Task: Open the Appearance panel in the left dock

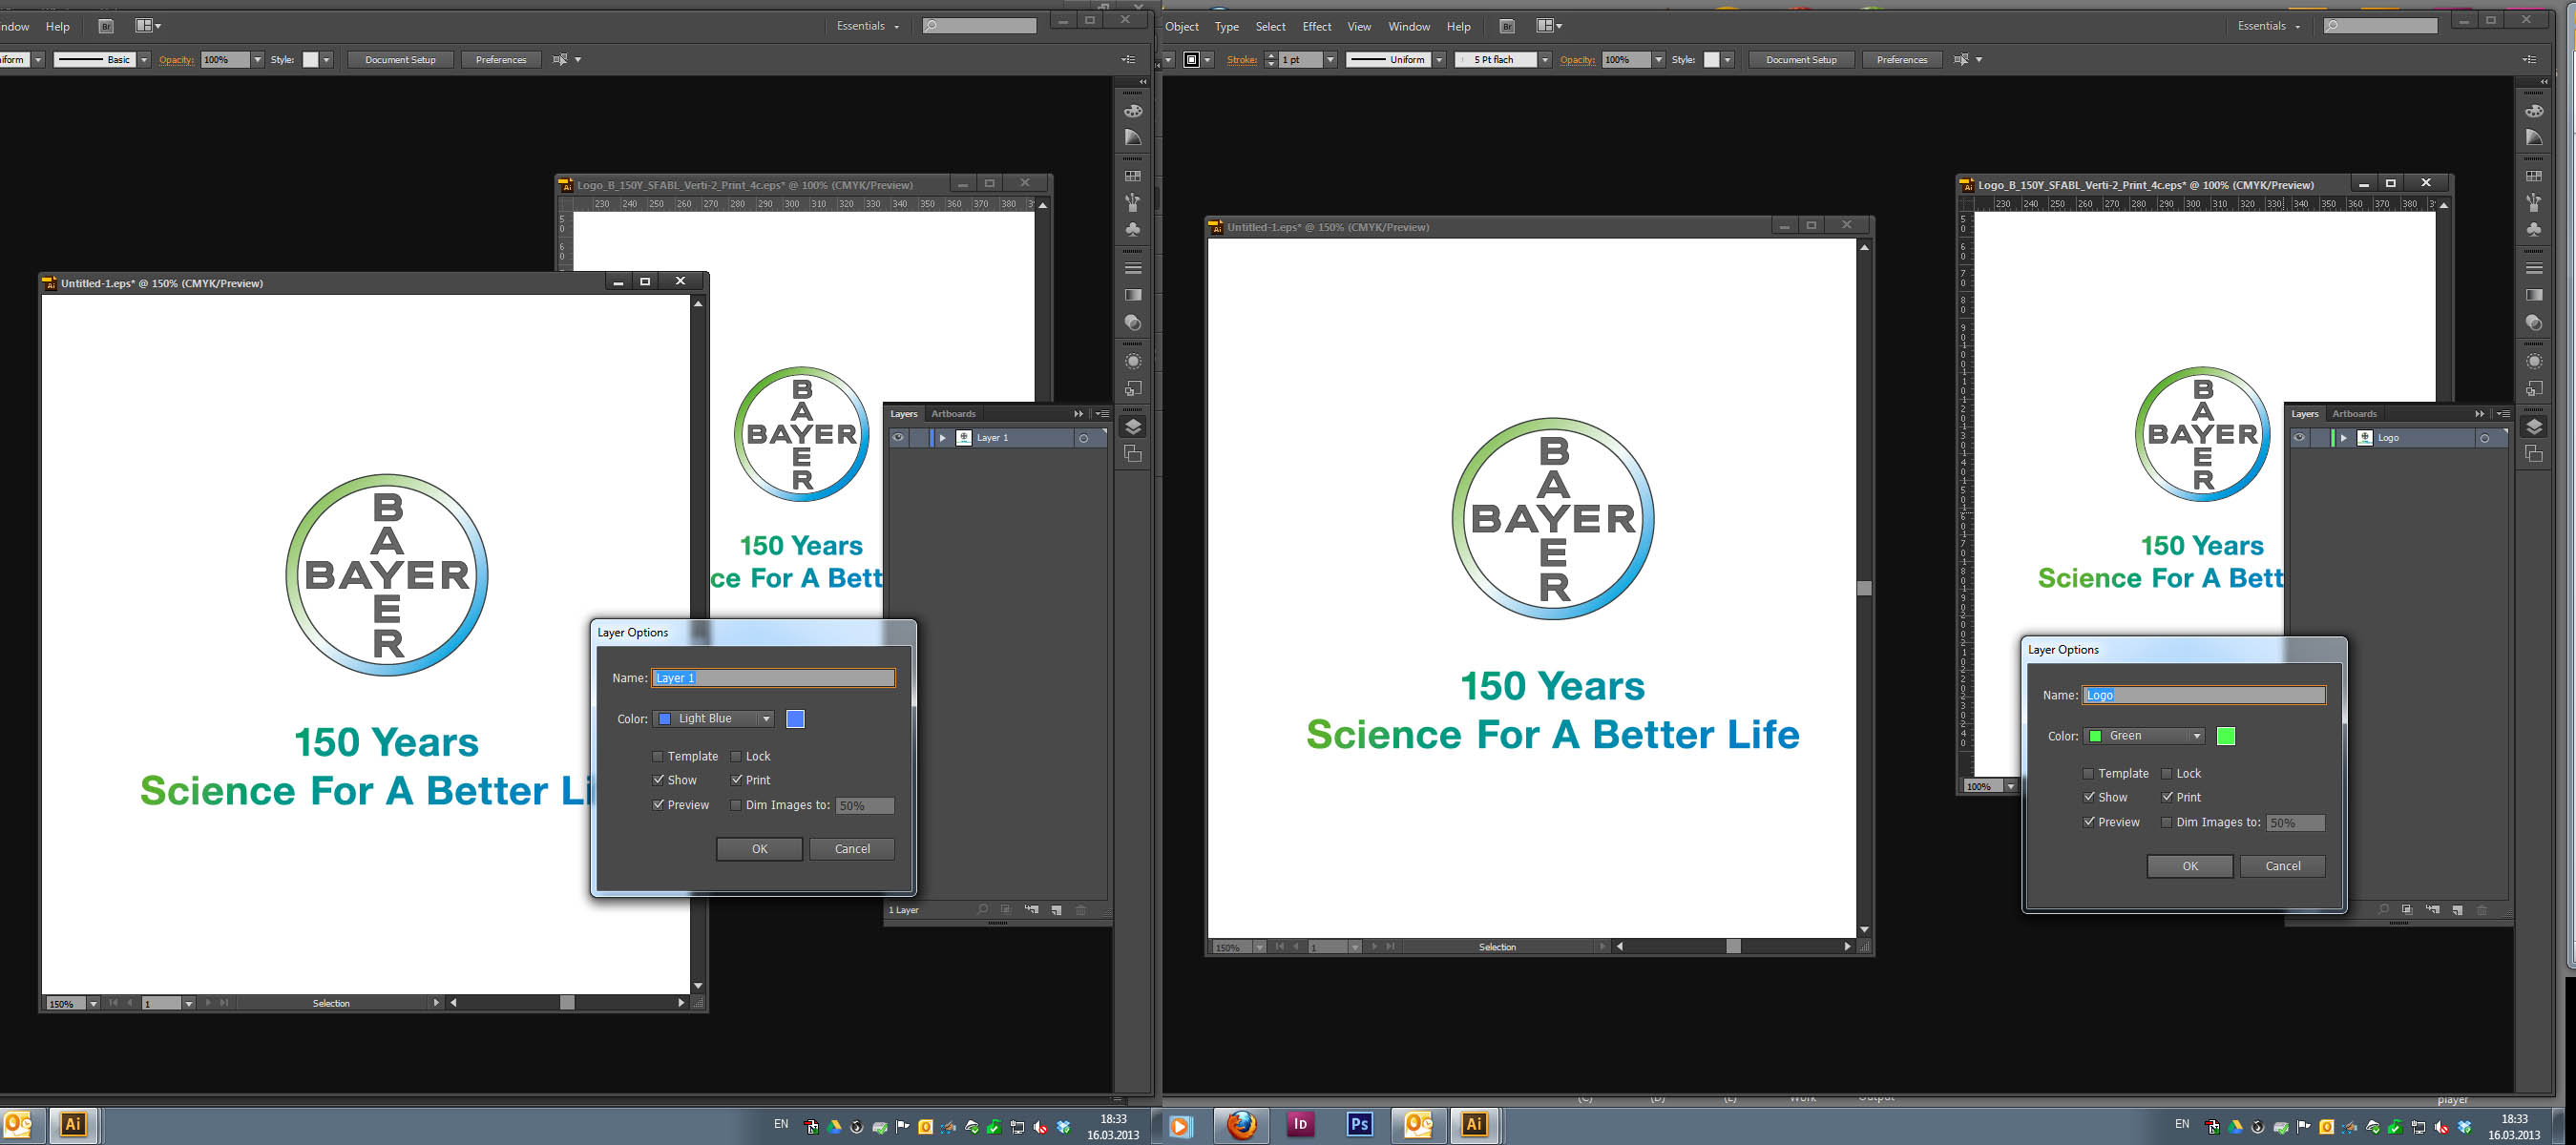Action: (1133, 361)
